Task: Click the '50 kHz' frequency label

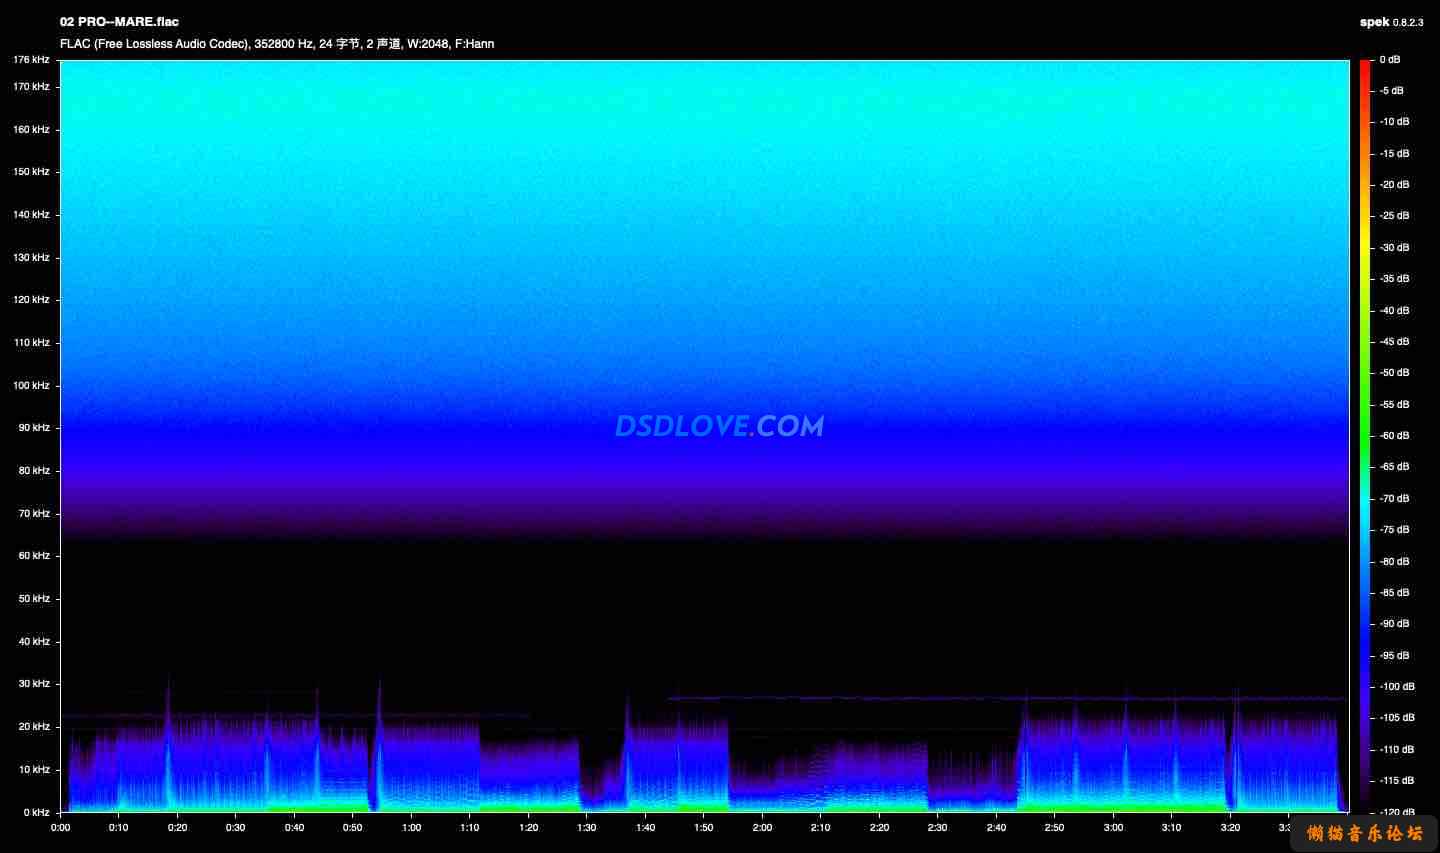Action: (34, 599)
